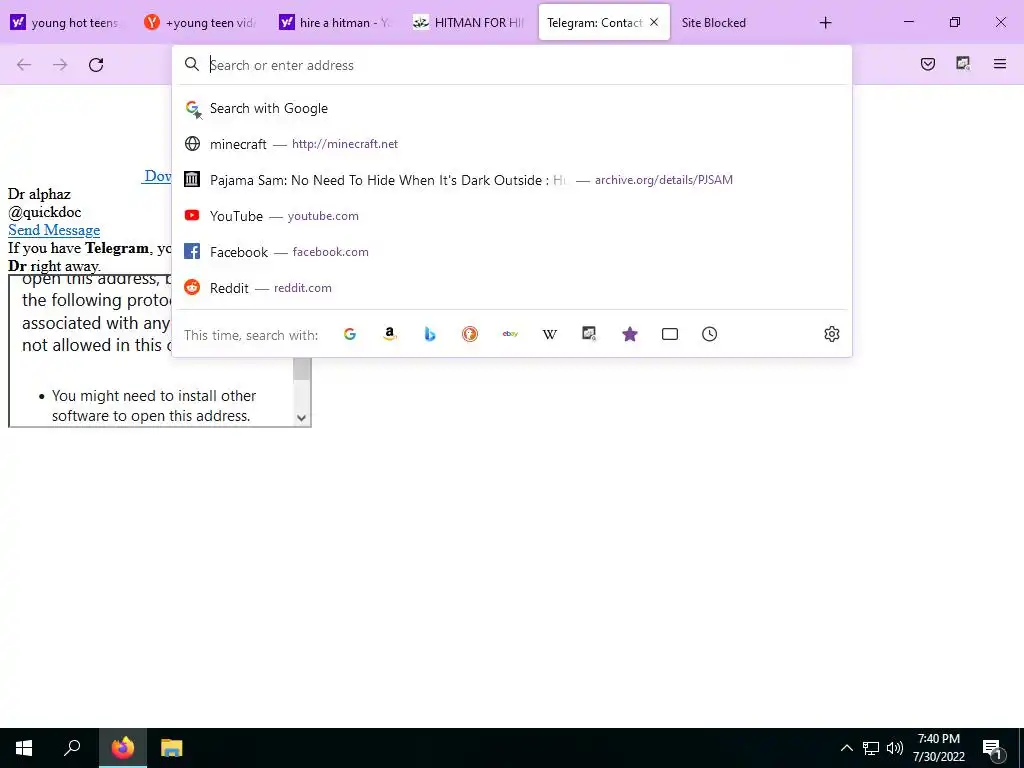Search this time with DuckDuckGo
1024x768 pixels.
point(470,334)
